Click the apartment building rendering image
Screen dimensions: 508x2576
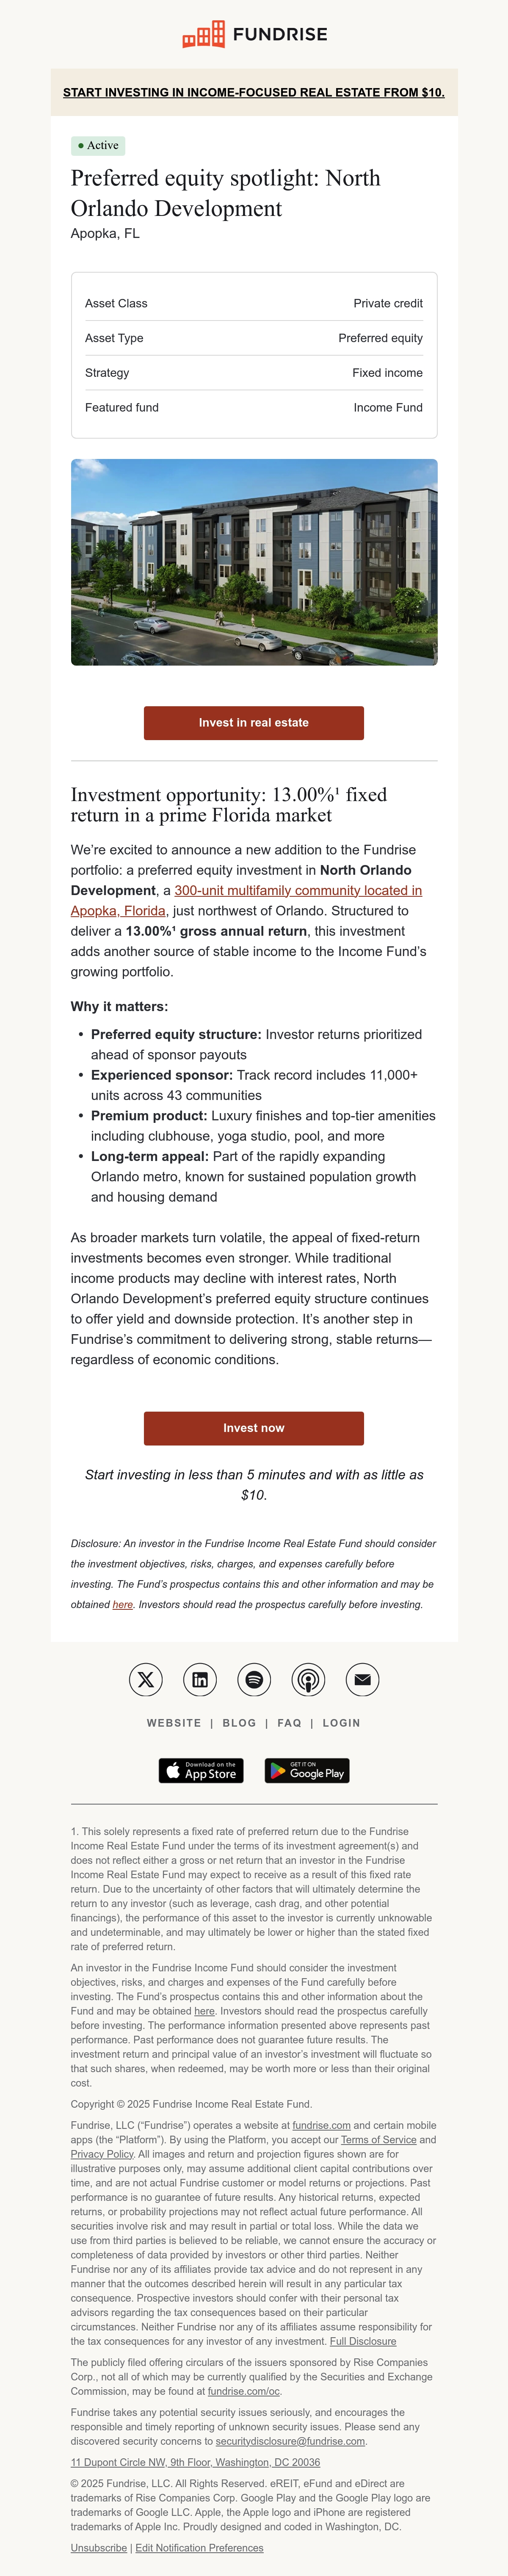click(254, 562)
